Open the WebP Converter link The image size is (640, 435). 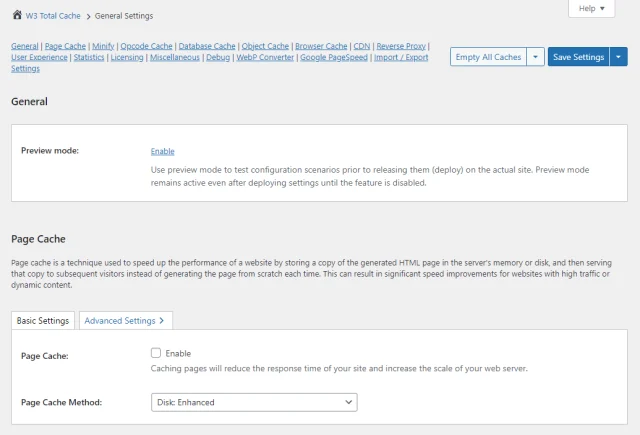[x=265, y=58]
